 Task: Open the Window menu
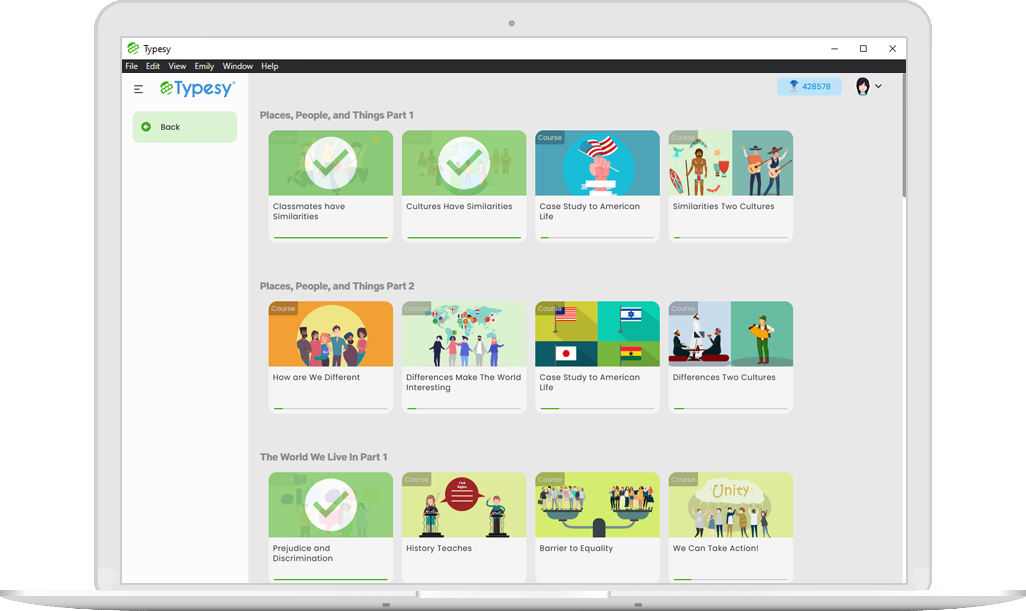(x=238, y=66)
